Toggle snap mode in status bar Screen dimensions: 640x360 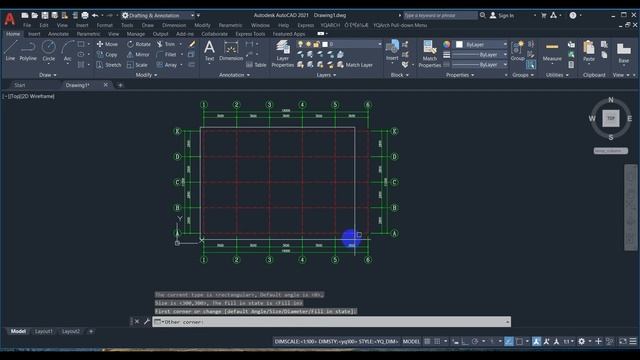pyautogui.click(x=437, y=341)
